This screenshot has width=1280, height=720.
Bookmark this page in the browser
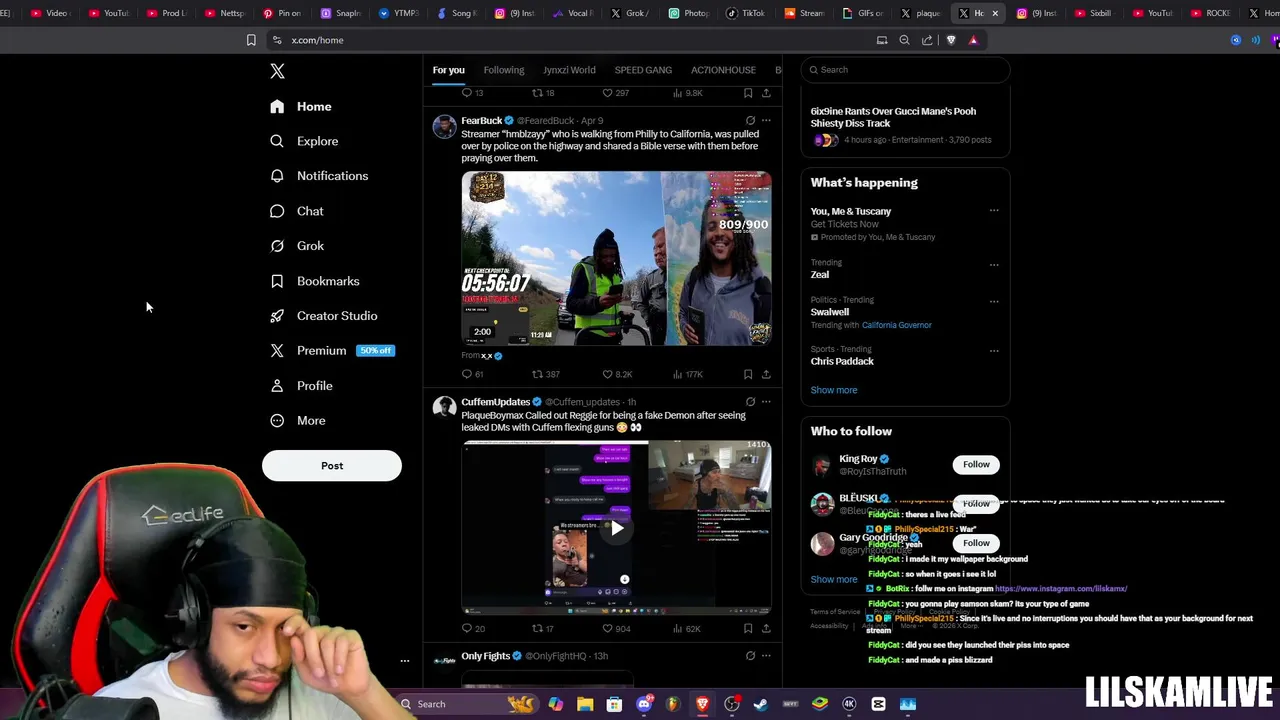tap(251, 40)
